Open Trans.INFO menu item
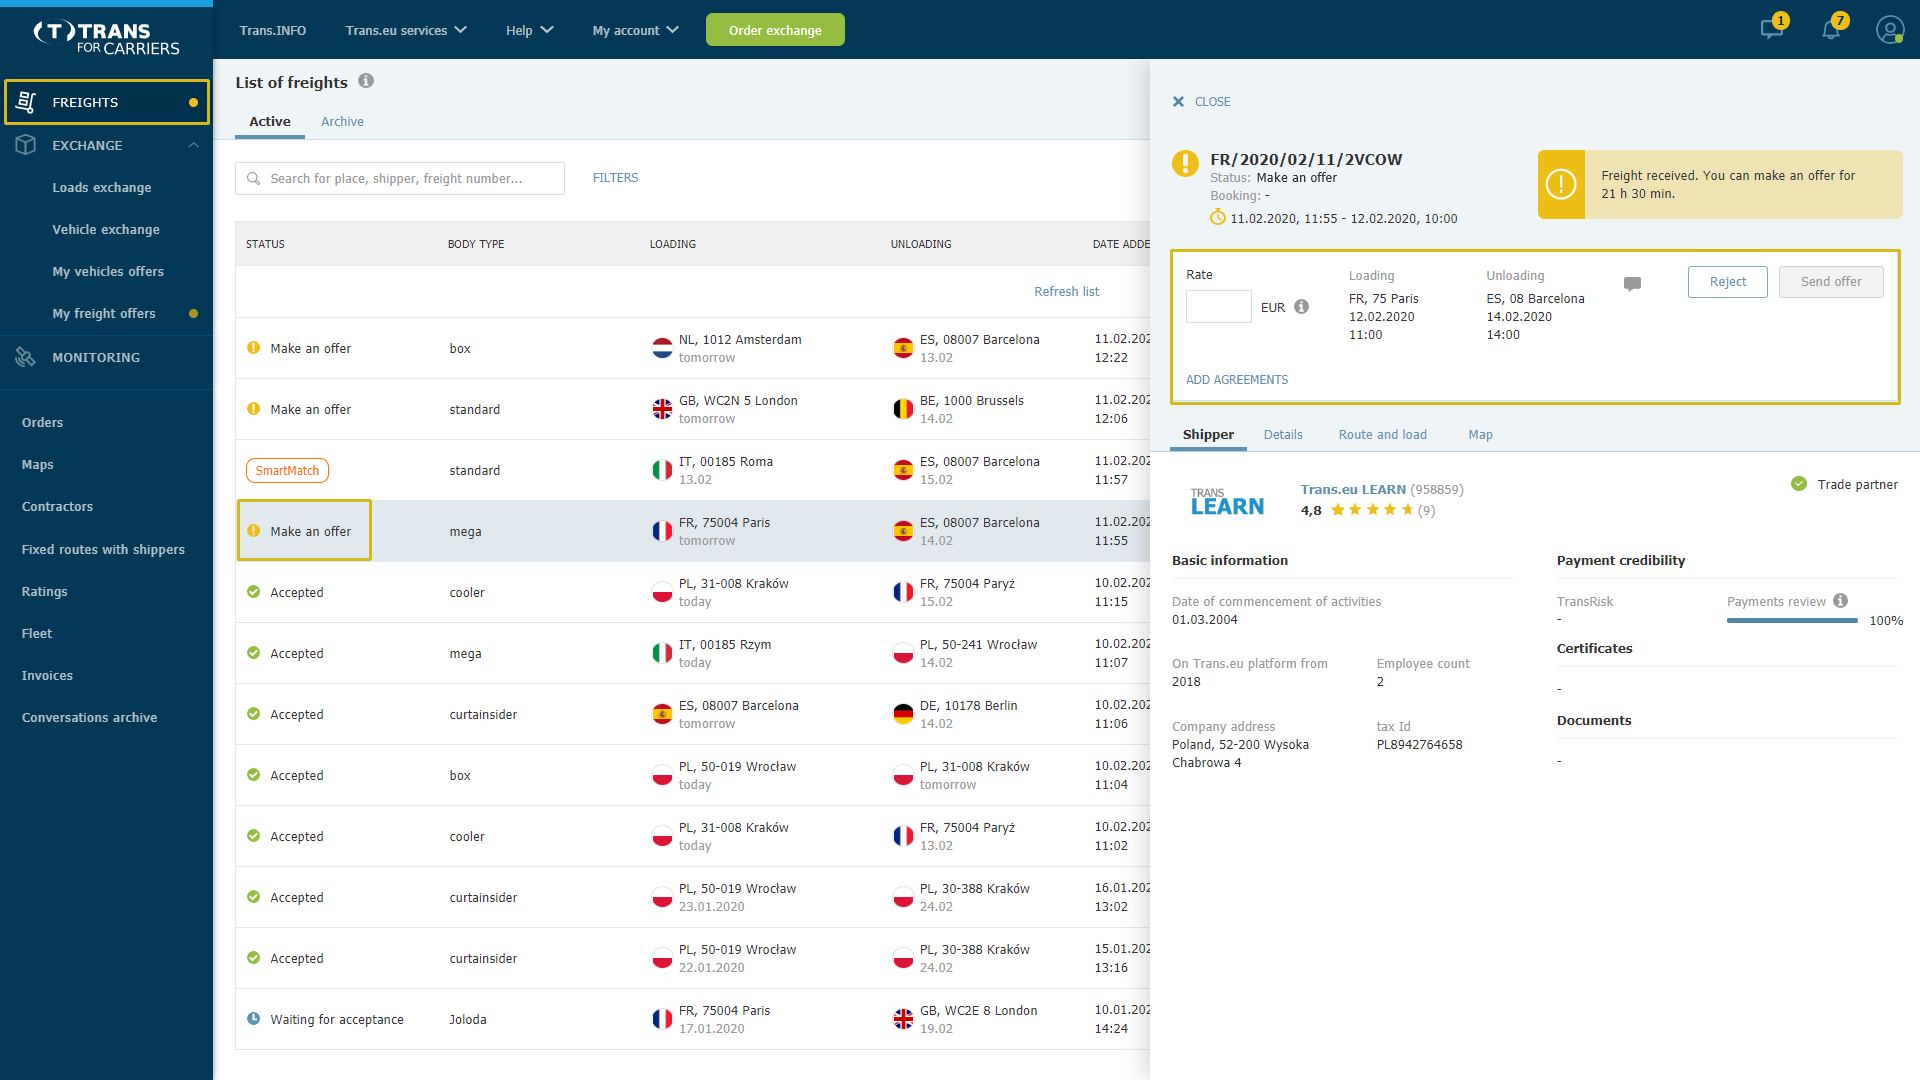 (x=272, y=30)
